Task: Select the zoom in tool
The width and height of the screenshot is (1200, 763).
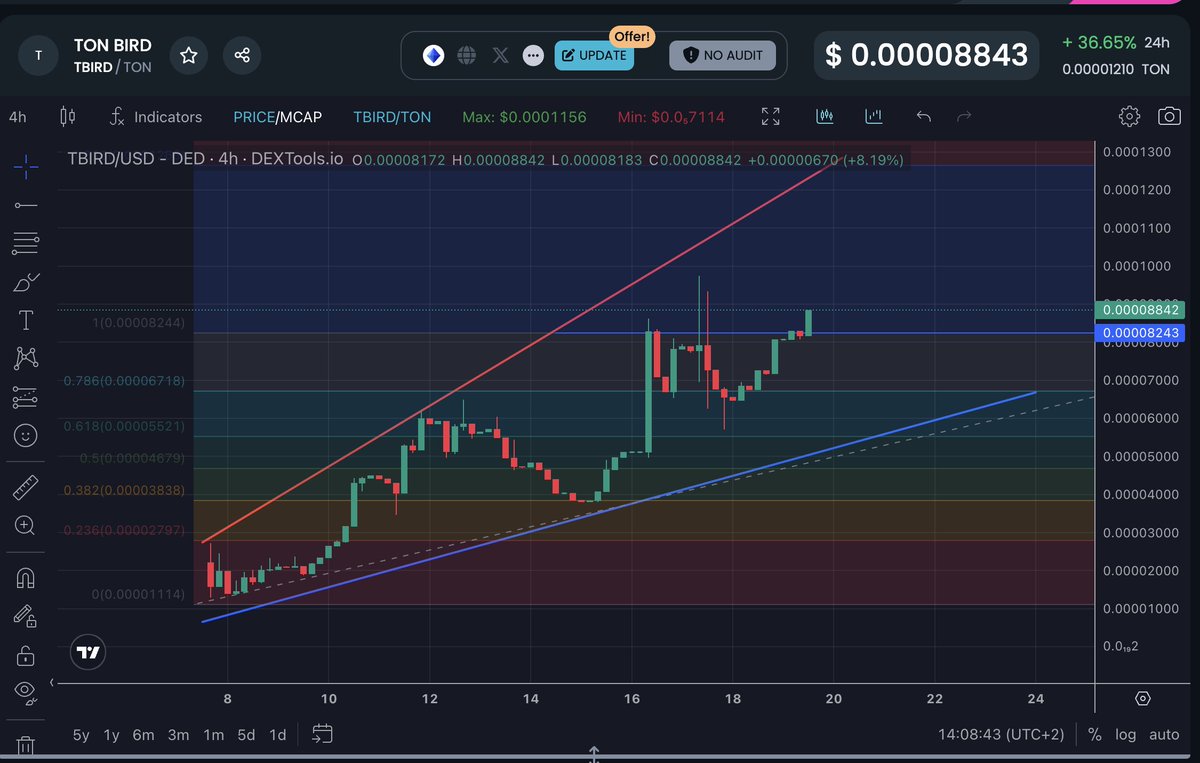Action: click(26, 525)
